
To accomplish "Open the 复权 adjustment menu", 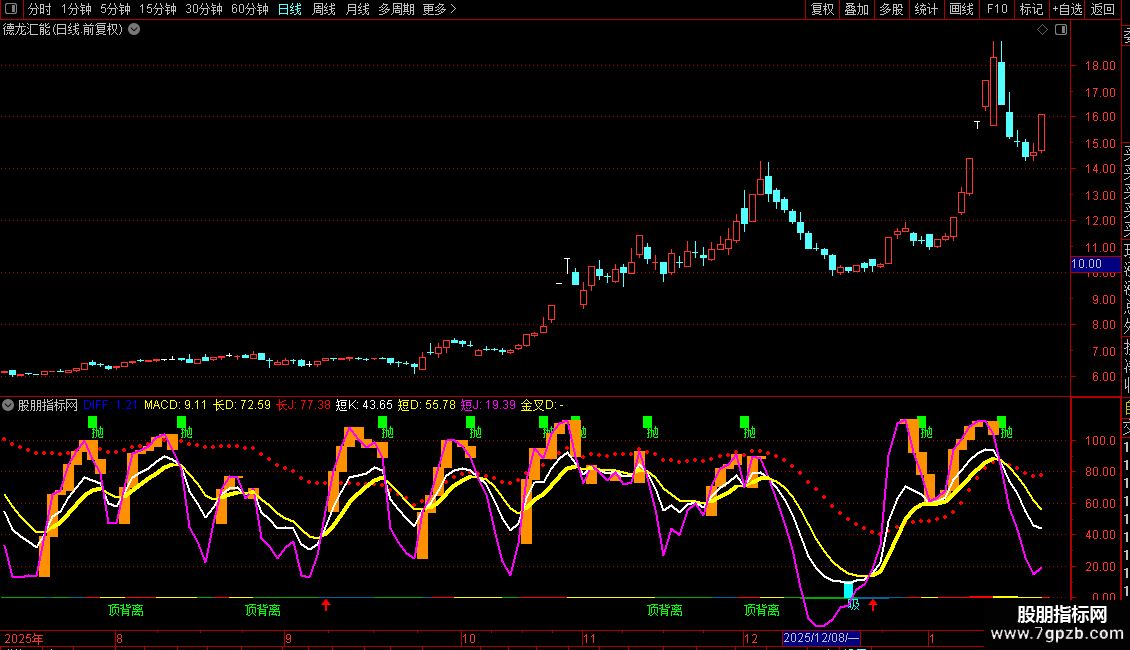I will pyautogui.click(x=822, y=9).
